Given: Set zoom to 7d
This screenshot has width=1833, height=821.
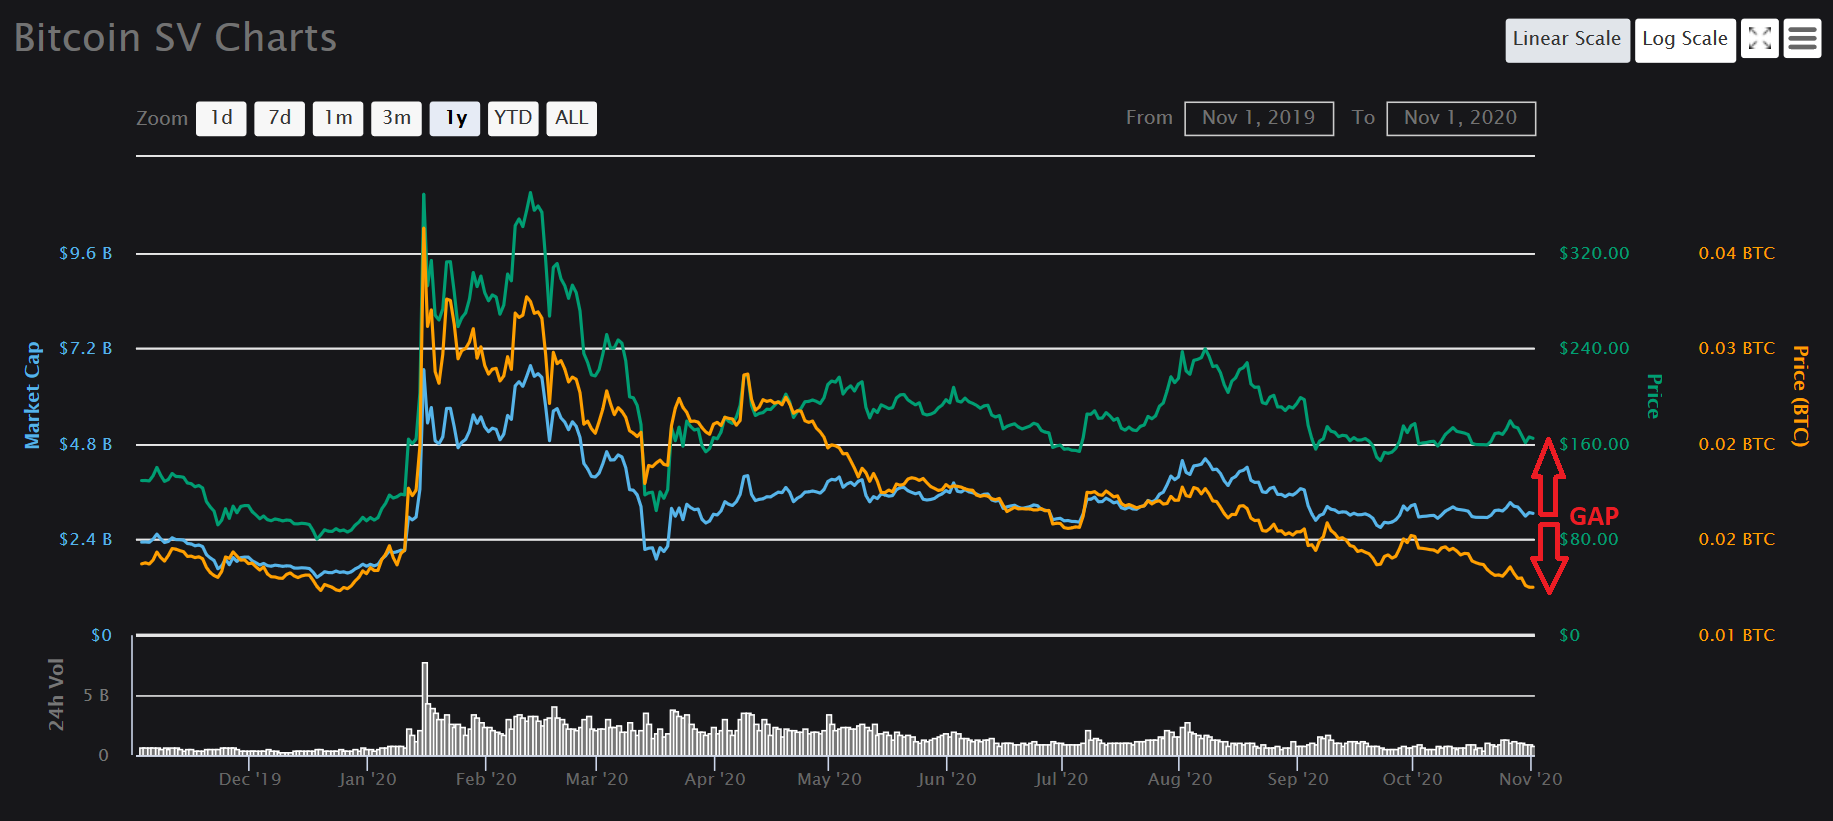Looking at the screenshot, I should pos(279,118).
